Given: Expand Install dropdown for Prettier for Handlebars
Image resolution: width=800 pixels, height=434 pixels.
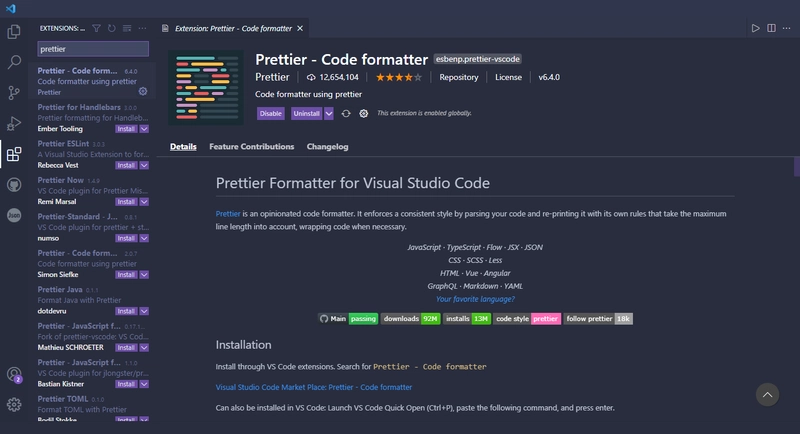Looking at the screenshot, I should [144, 129].
